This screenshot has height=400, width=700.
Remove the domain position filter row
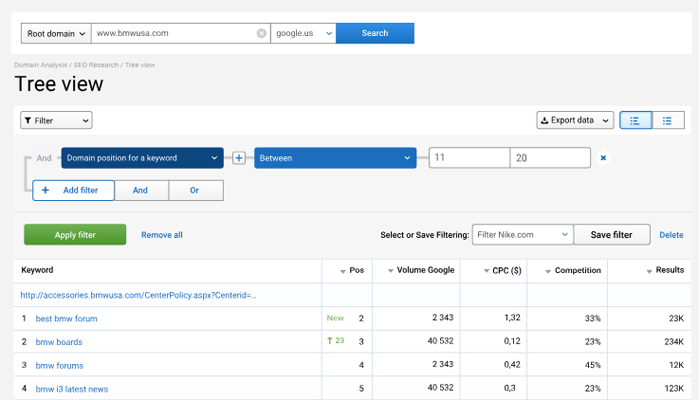coord(603,158)
